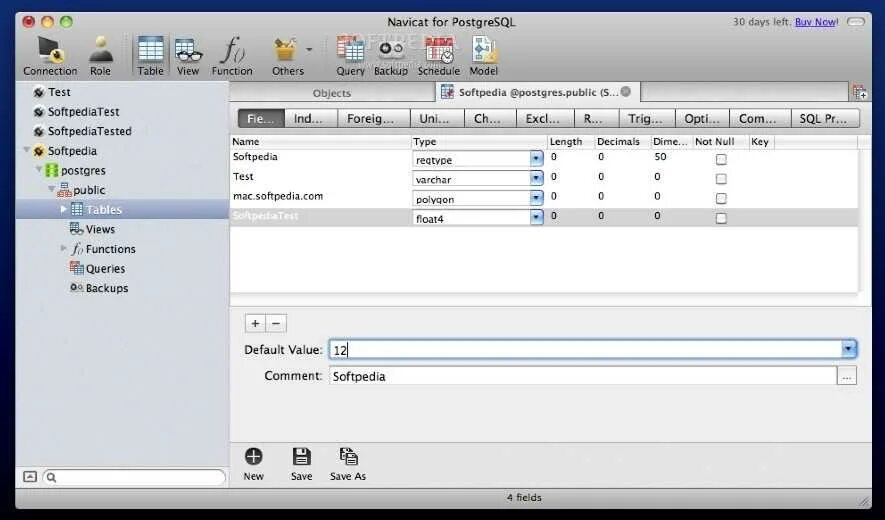Screen dimensions: 885x520
Task: Click the sidebar toggle icon near search
Action: pyautogui.click(x=30, y=477)
